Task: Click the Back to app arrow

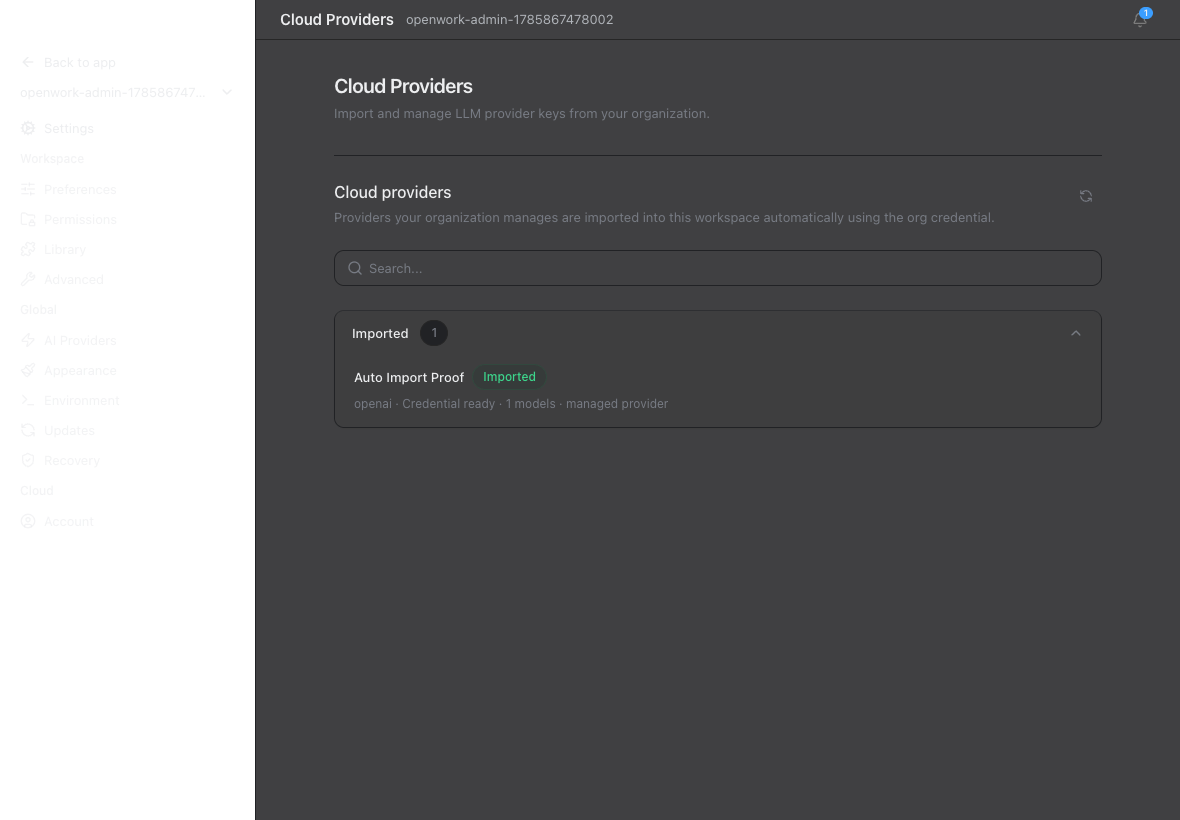Action: click(28, 62)
